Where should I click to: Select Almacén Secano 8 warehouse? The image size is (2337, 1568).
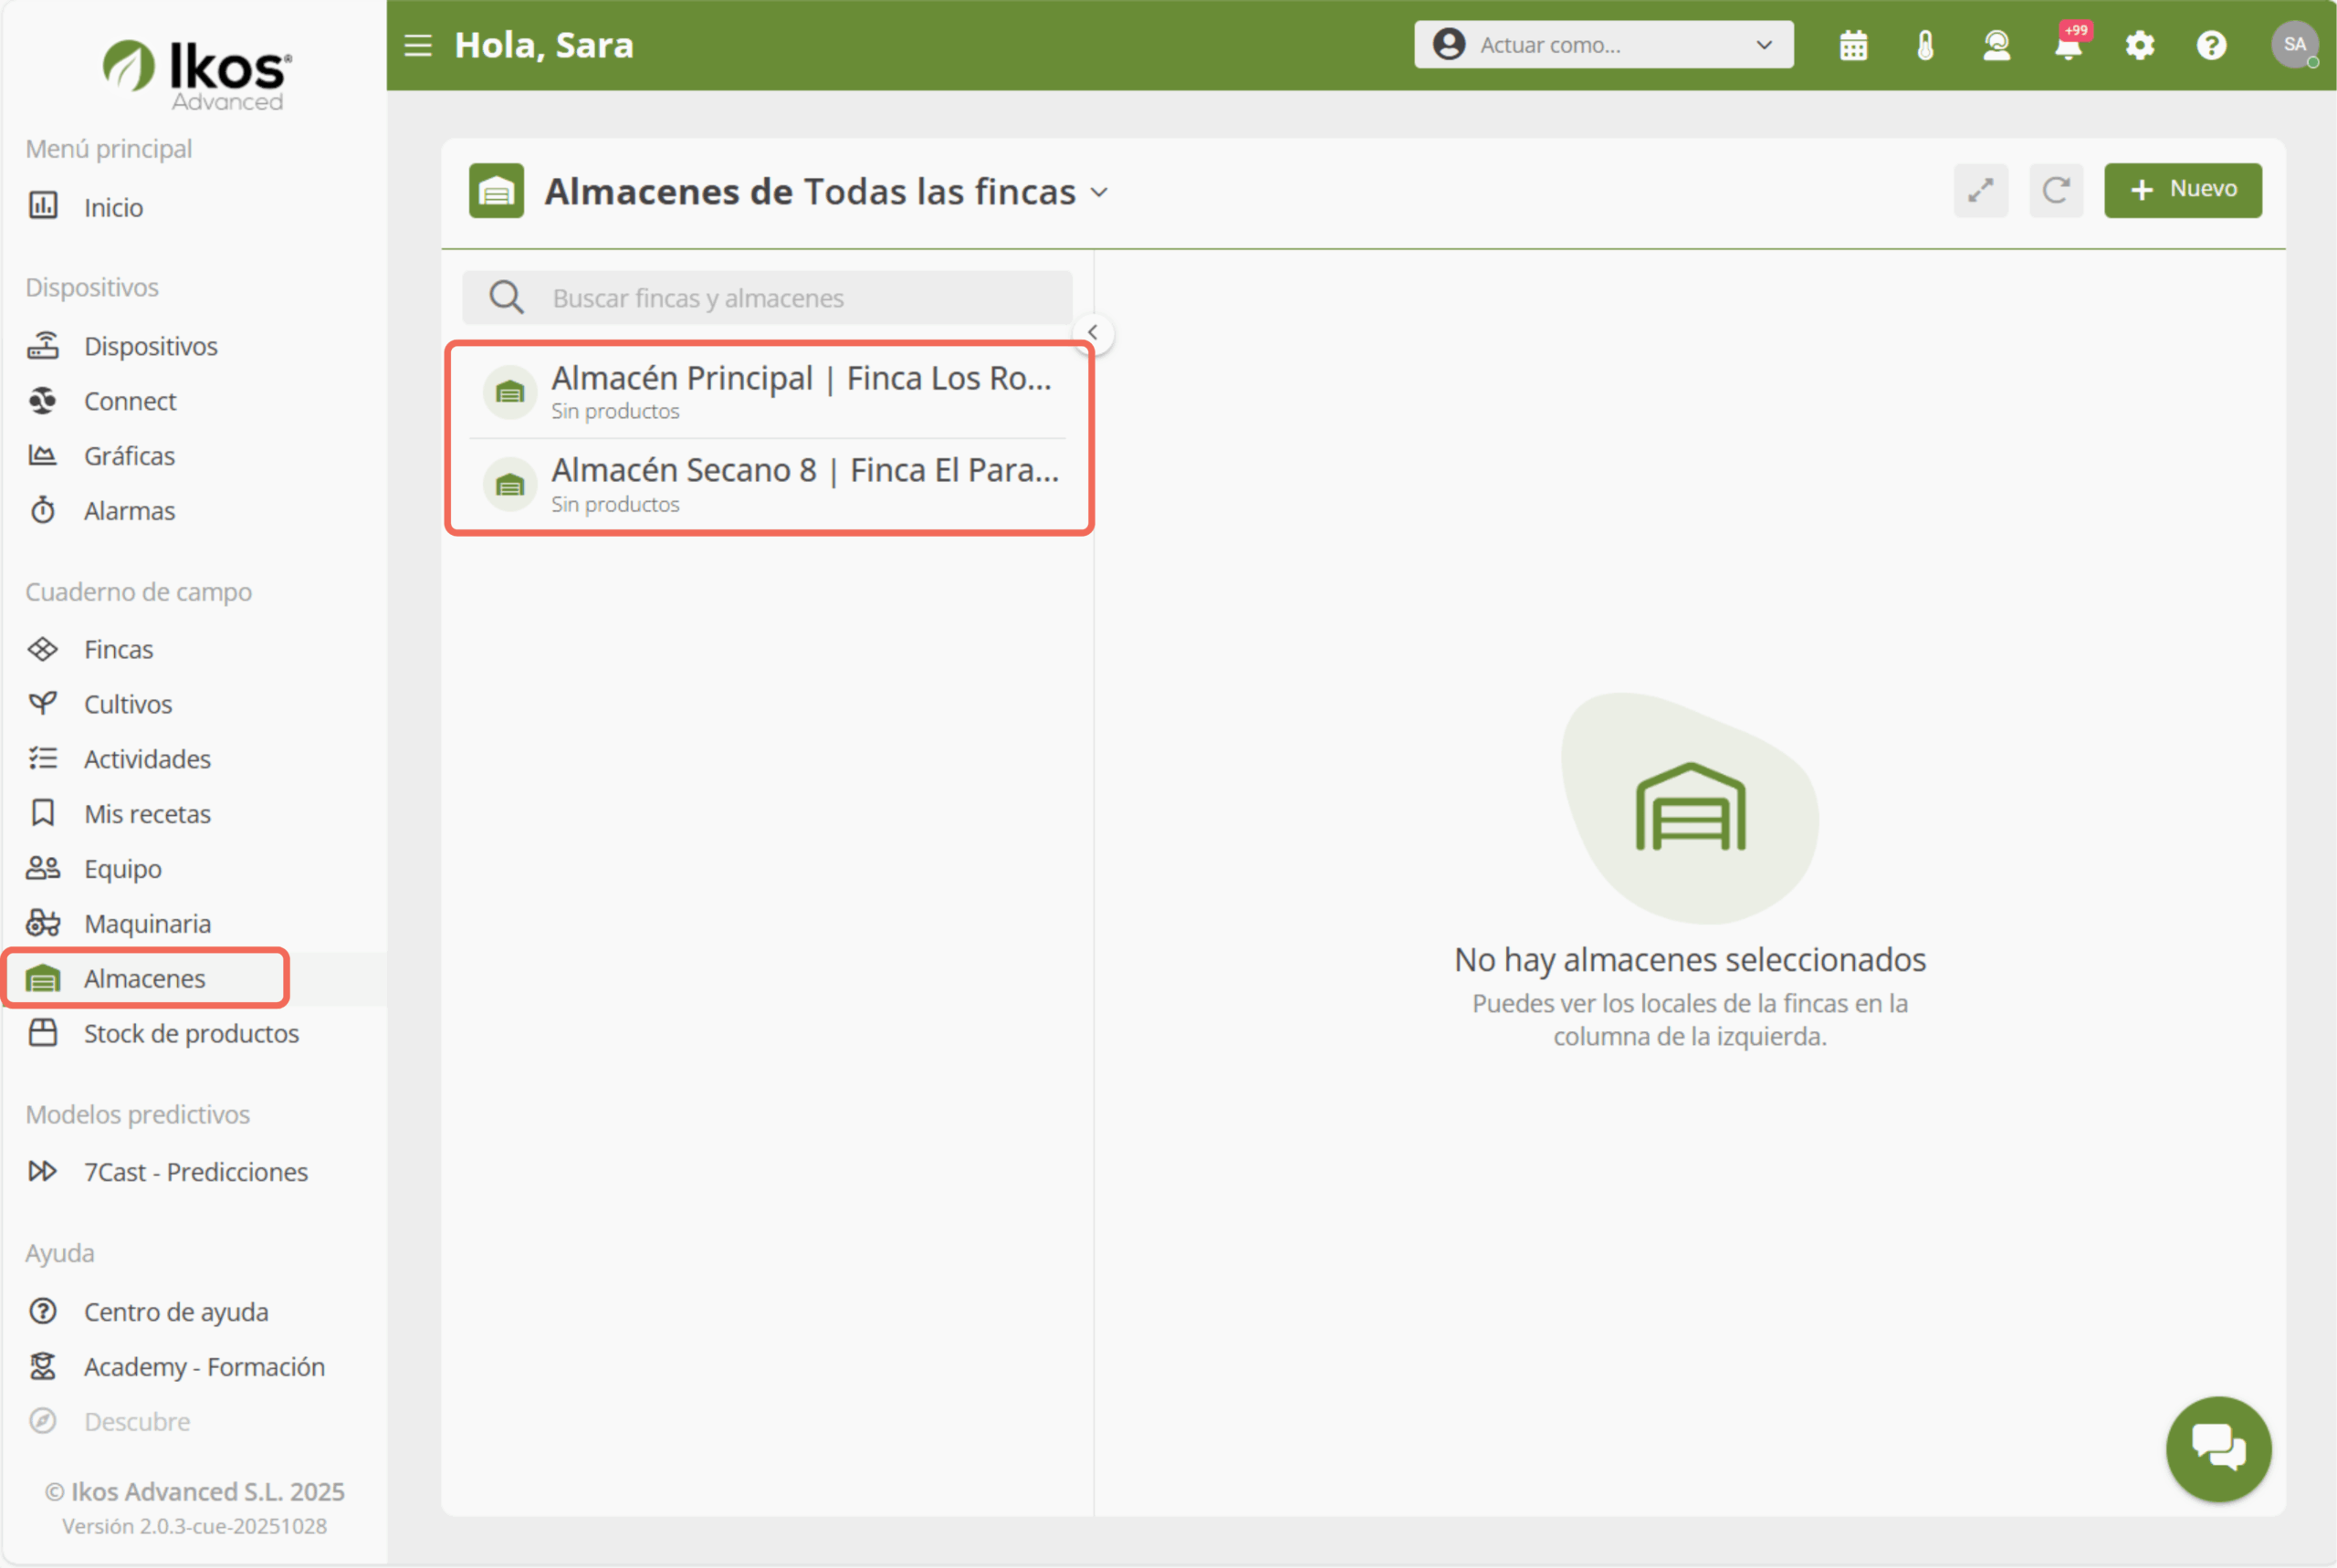[x=768, y=485]
